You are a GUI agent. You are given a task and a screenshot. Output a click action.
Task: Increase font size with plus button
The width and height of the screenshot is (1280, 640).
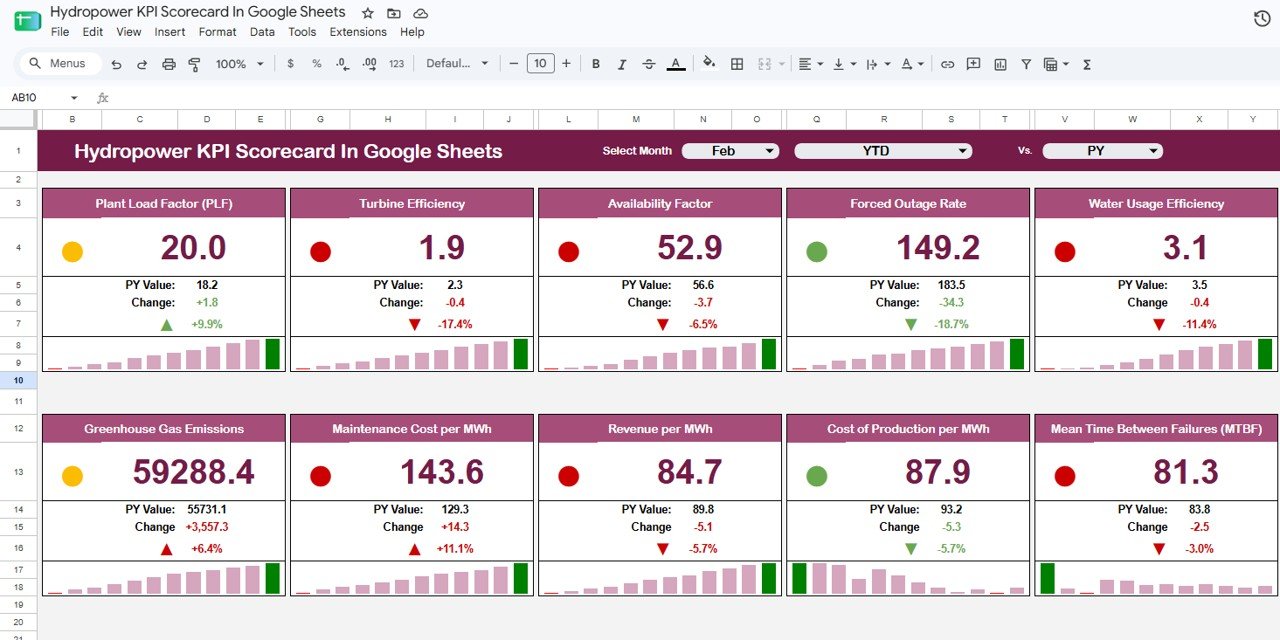[566, 64]
